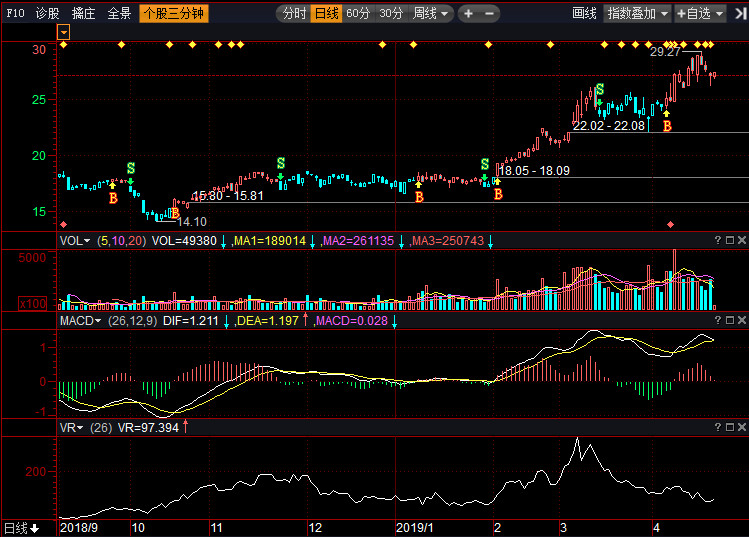Select the 60分 period chart
749x537 pixels.
(x=358, y=14)
